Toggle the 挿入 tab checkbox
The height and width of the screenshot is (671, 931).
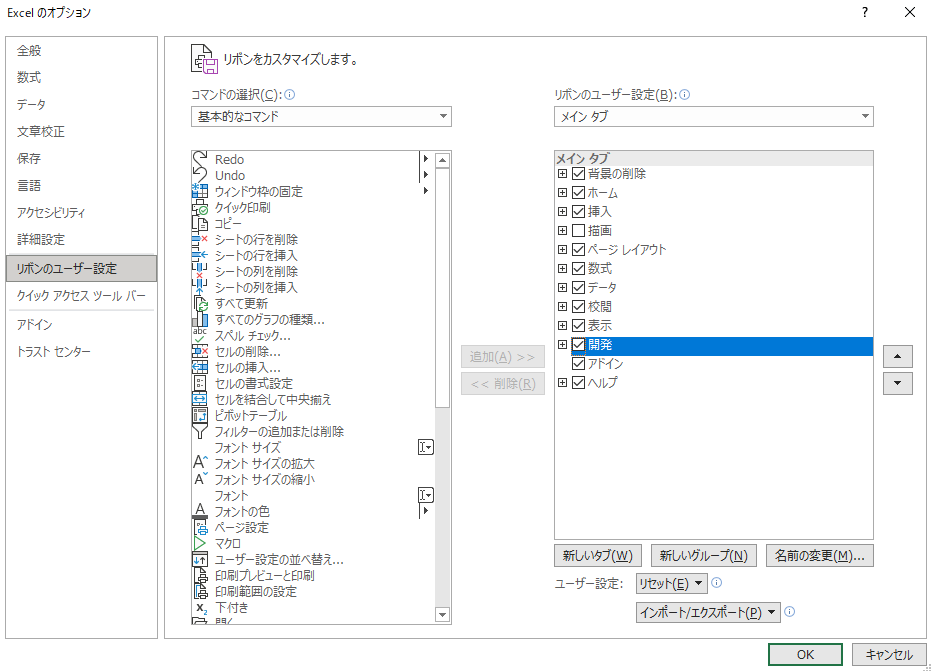point(578,211)
